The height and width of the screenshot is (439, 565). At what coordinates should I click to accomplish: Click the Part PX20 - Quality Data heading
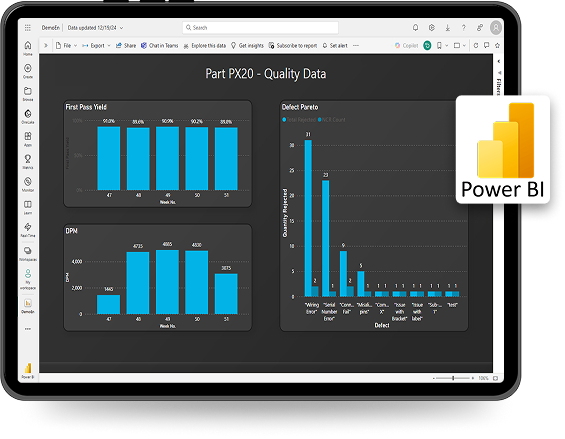(266, 74)
